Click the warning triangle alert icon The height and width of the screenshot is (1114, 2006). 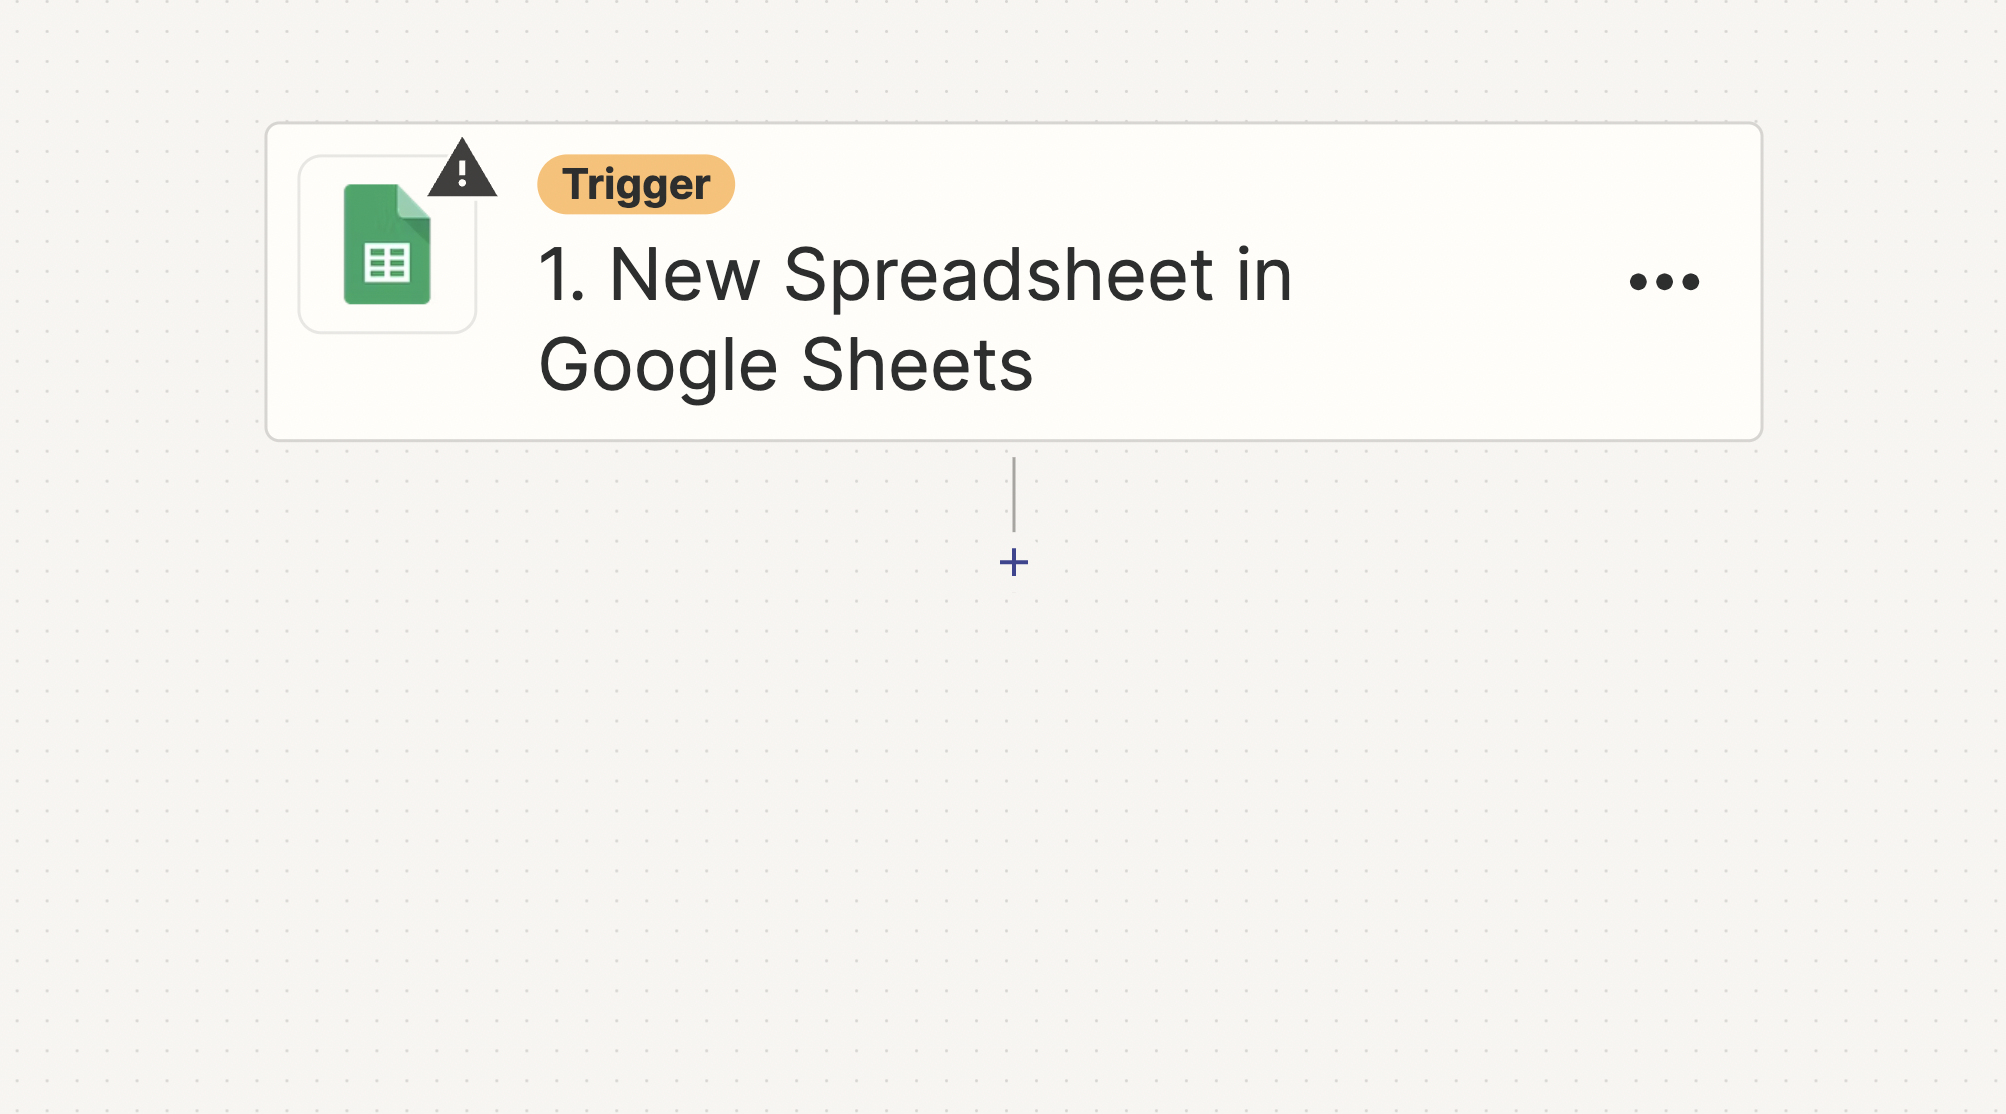pyautogui.click(x=462, y=170)
